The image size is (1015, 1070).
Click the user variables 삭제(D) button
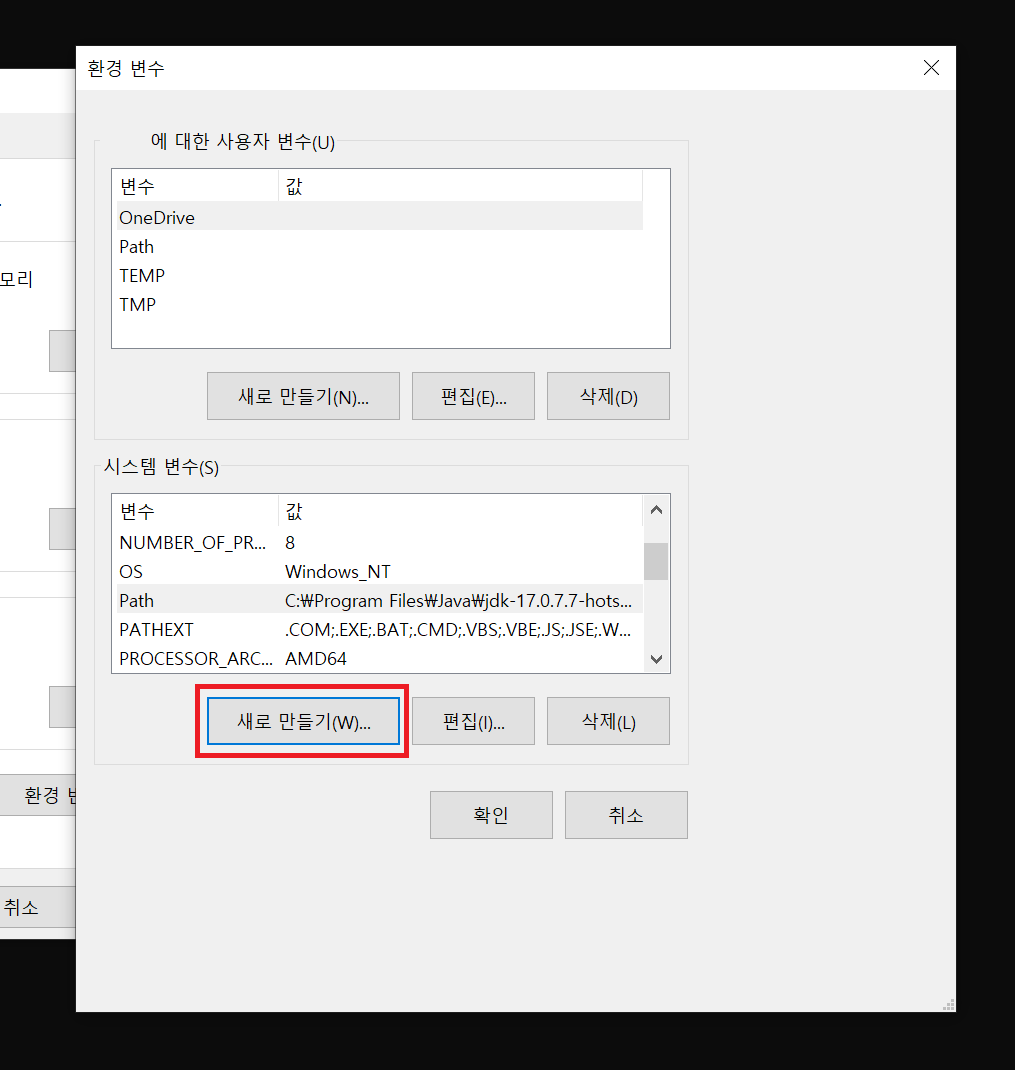[x=608, y=396]
